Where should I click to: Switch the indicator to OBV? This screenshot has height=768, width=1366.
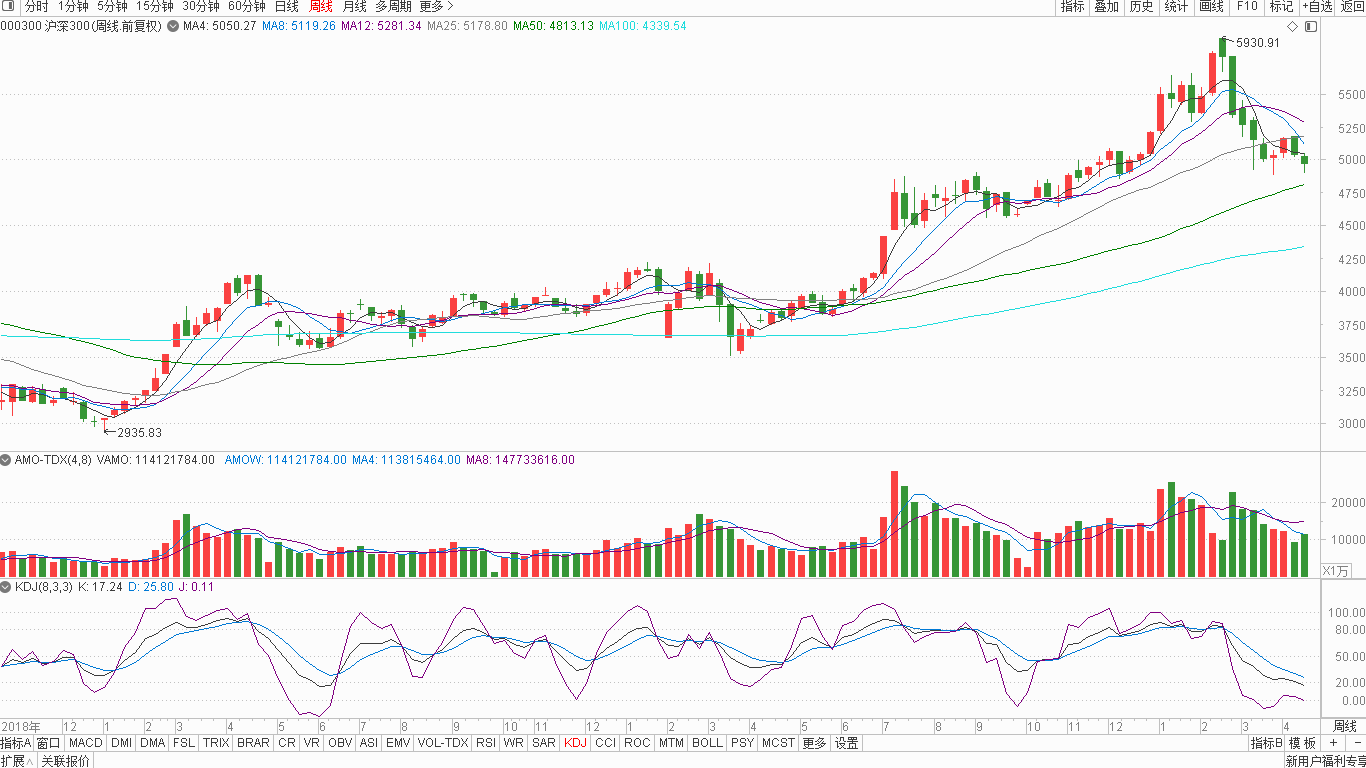(x=340, y=743)
